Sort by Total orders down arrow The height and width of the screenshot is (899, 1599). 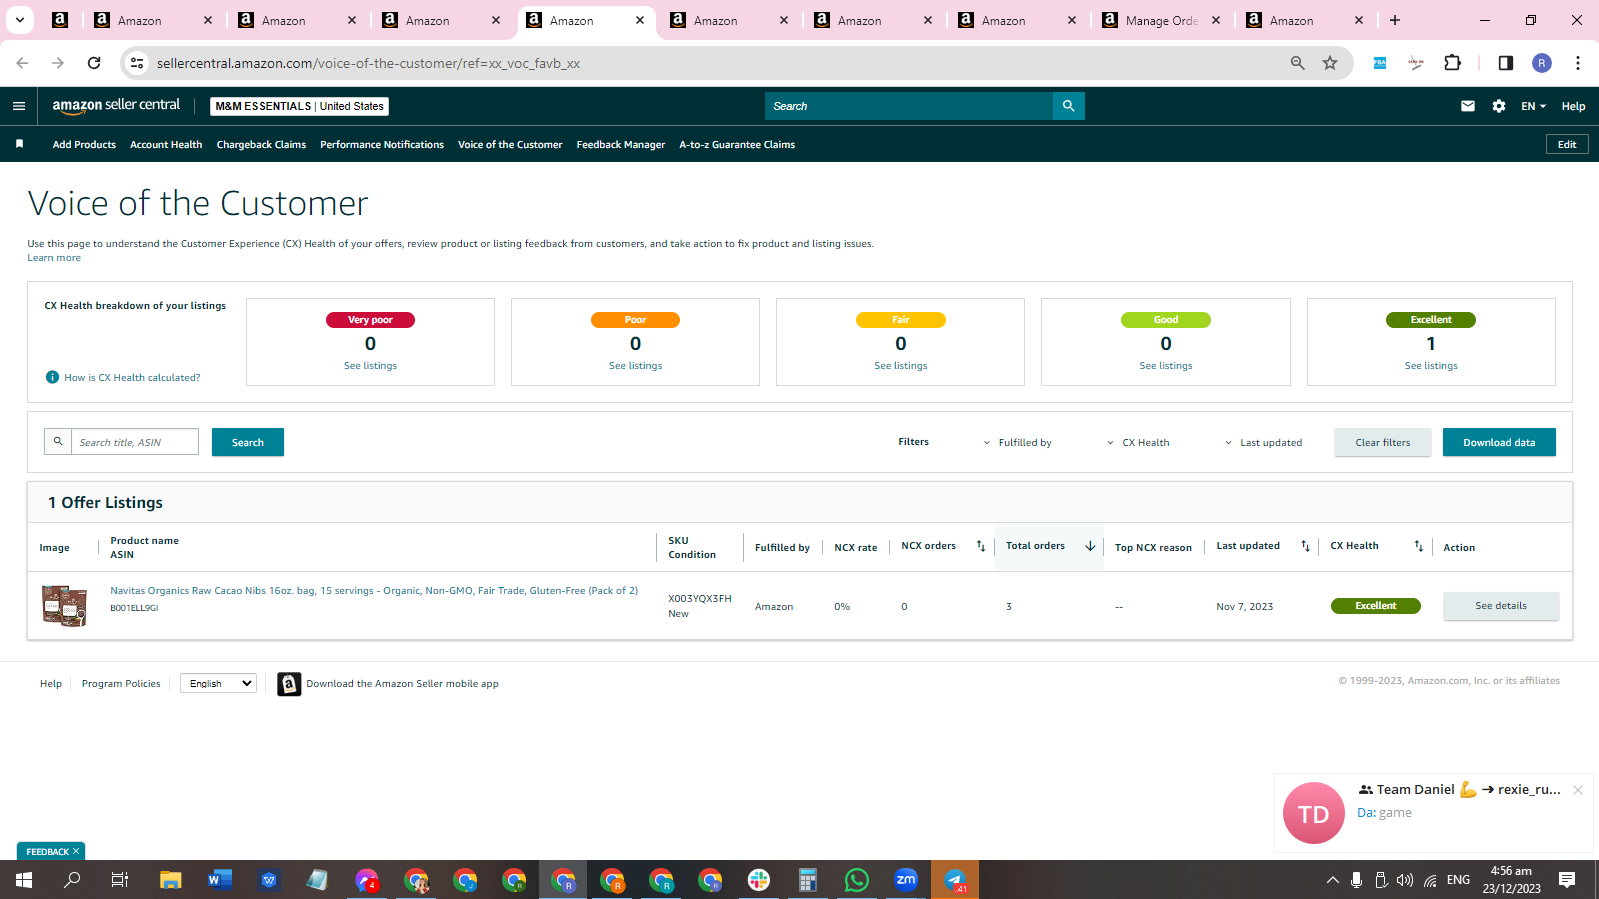[x=1090, y=546]
